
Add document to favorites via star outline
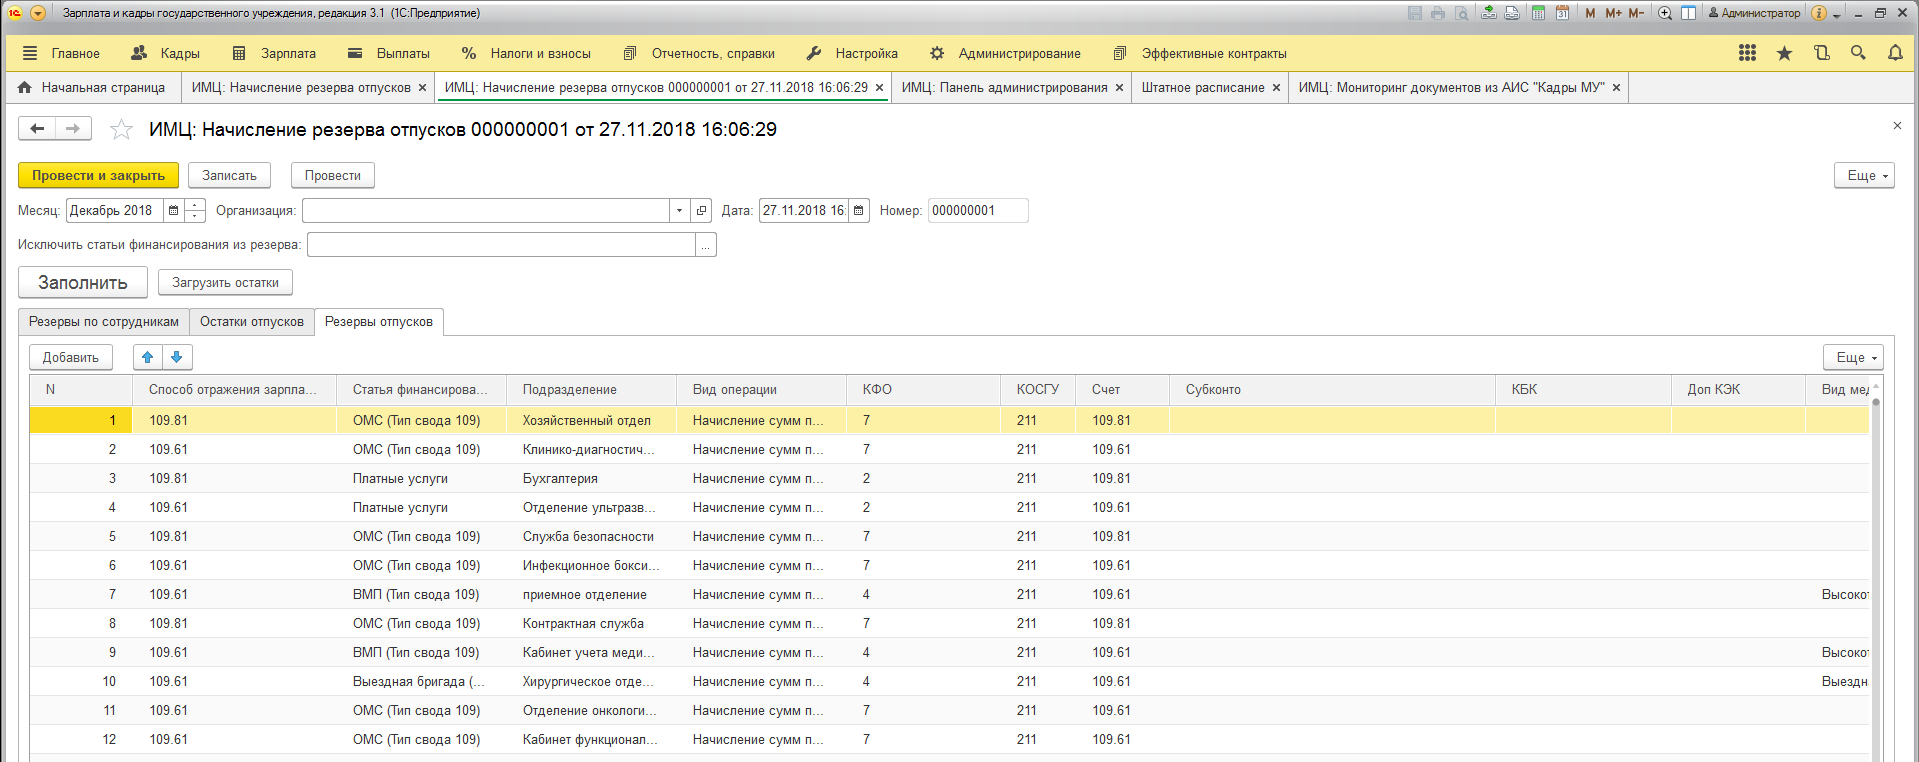(x=121, y=129)
